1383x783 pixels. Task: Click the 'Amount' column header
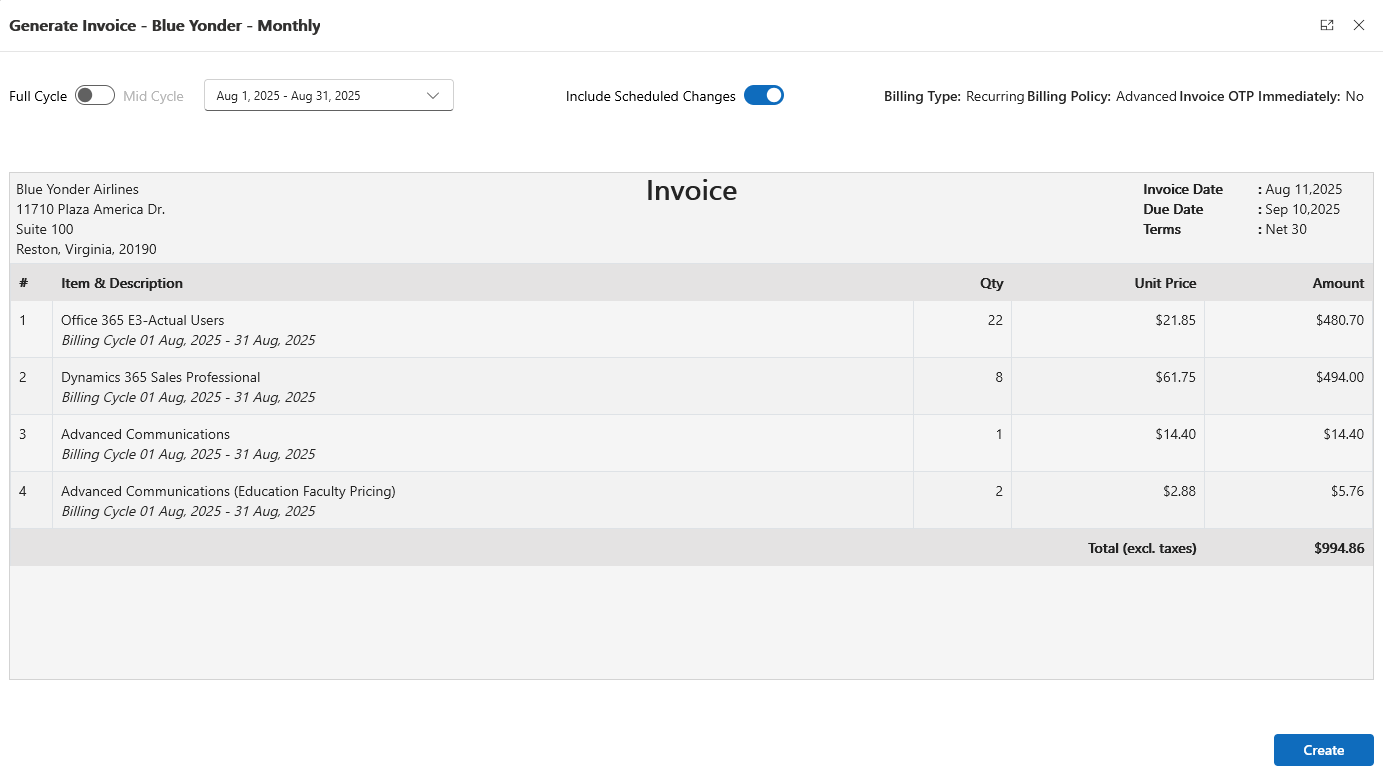1338,283
